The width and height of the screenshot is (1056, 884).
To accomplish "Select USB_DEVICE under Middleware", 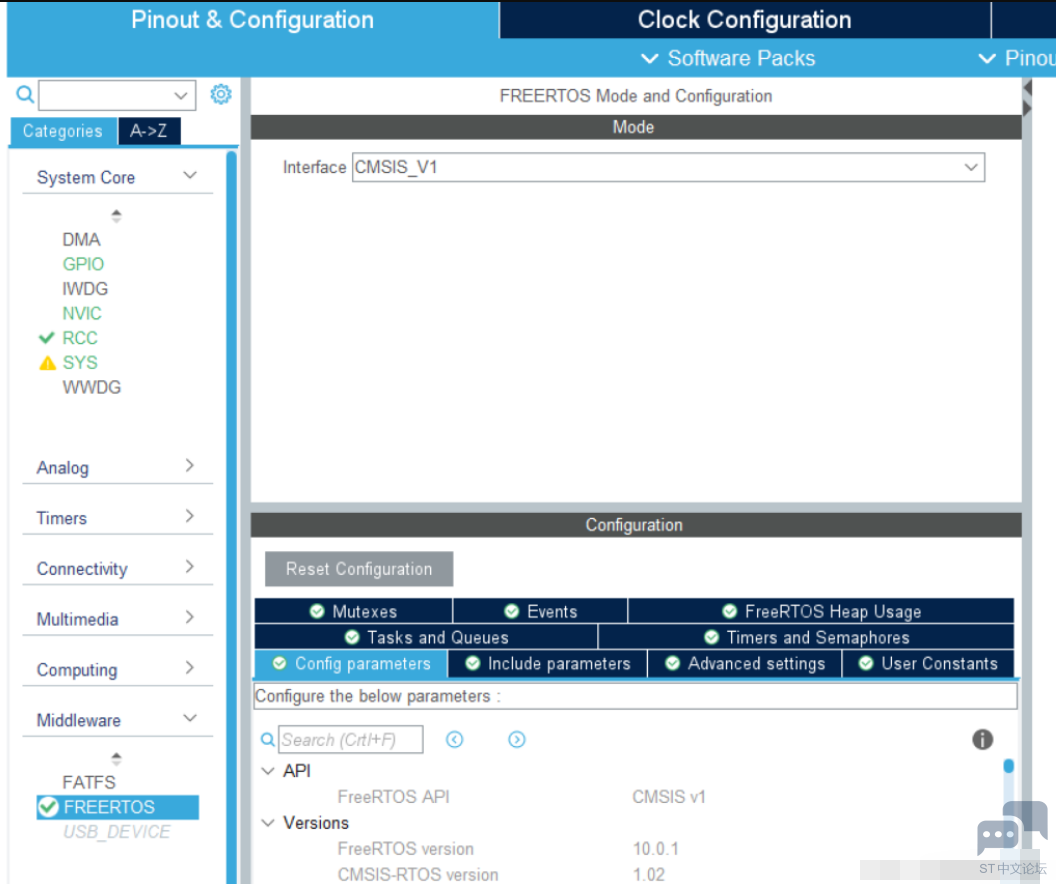I will coord(117,832).
